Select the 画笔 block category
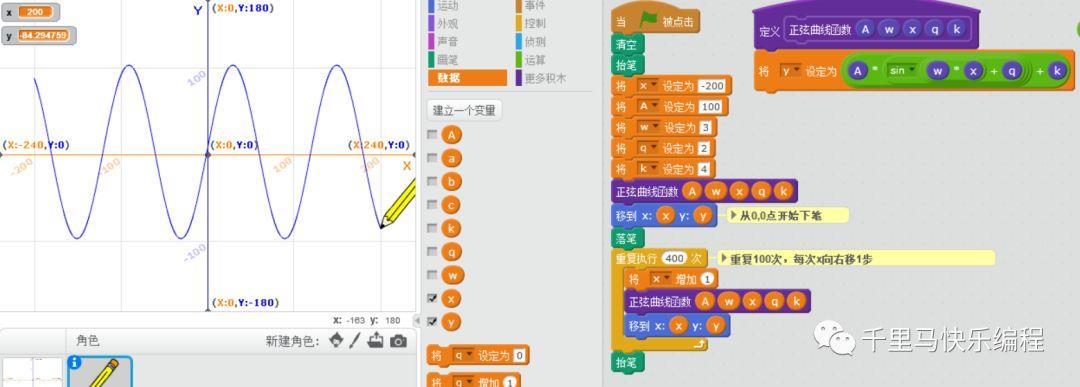This screenshot has height=387, width=1080. 447,61
